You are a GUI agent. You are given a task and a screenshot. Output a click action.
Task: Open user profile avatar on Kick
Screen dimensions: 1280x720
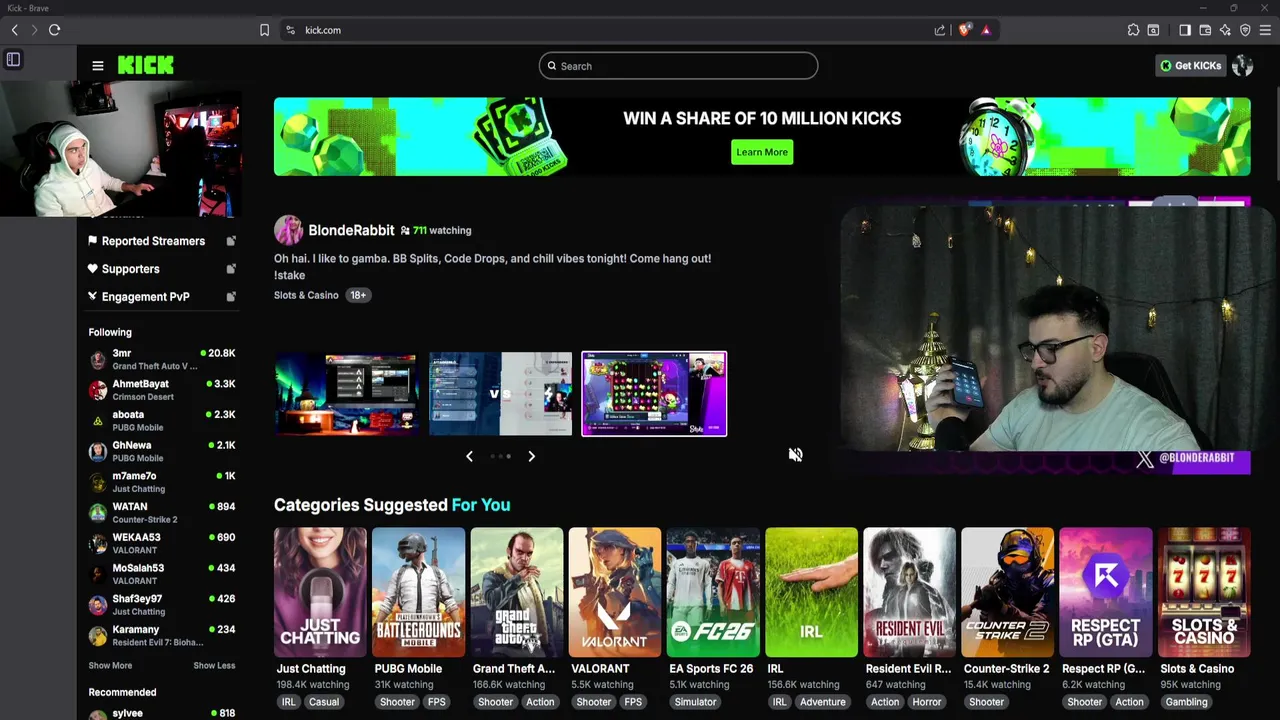[x=1243, y=66]
